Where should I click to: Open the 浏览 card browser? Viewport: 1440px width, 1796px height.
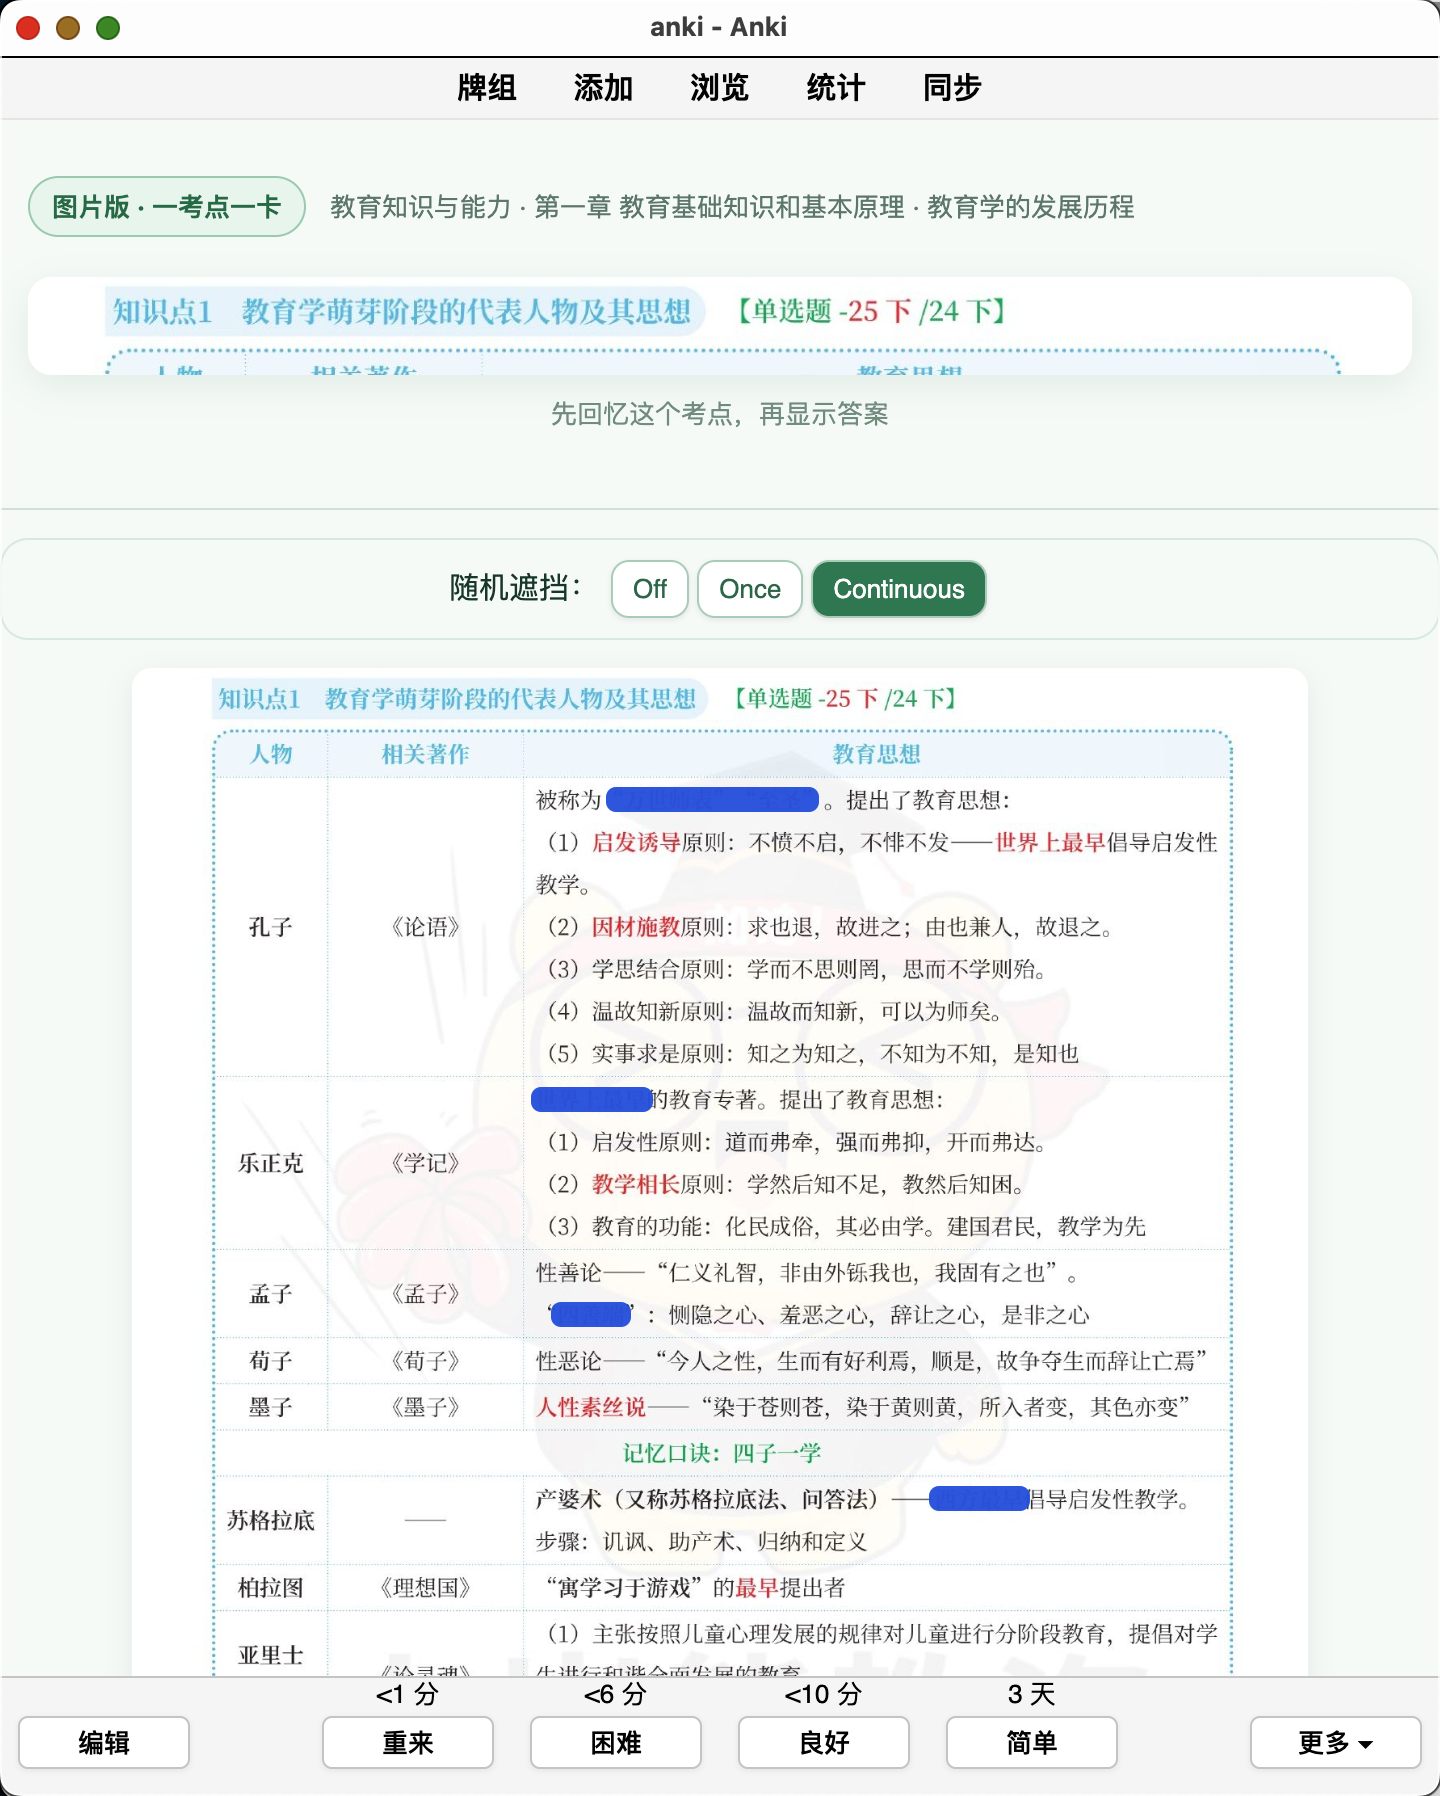click(719, 88)
